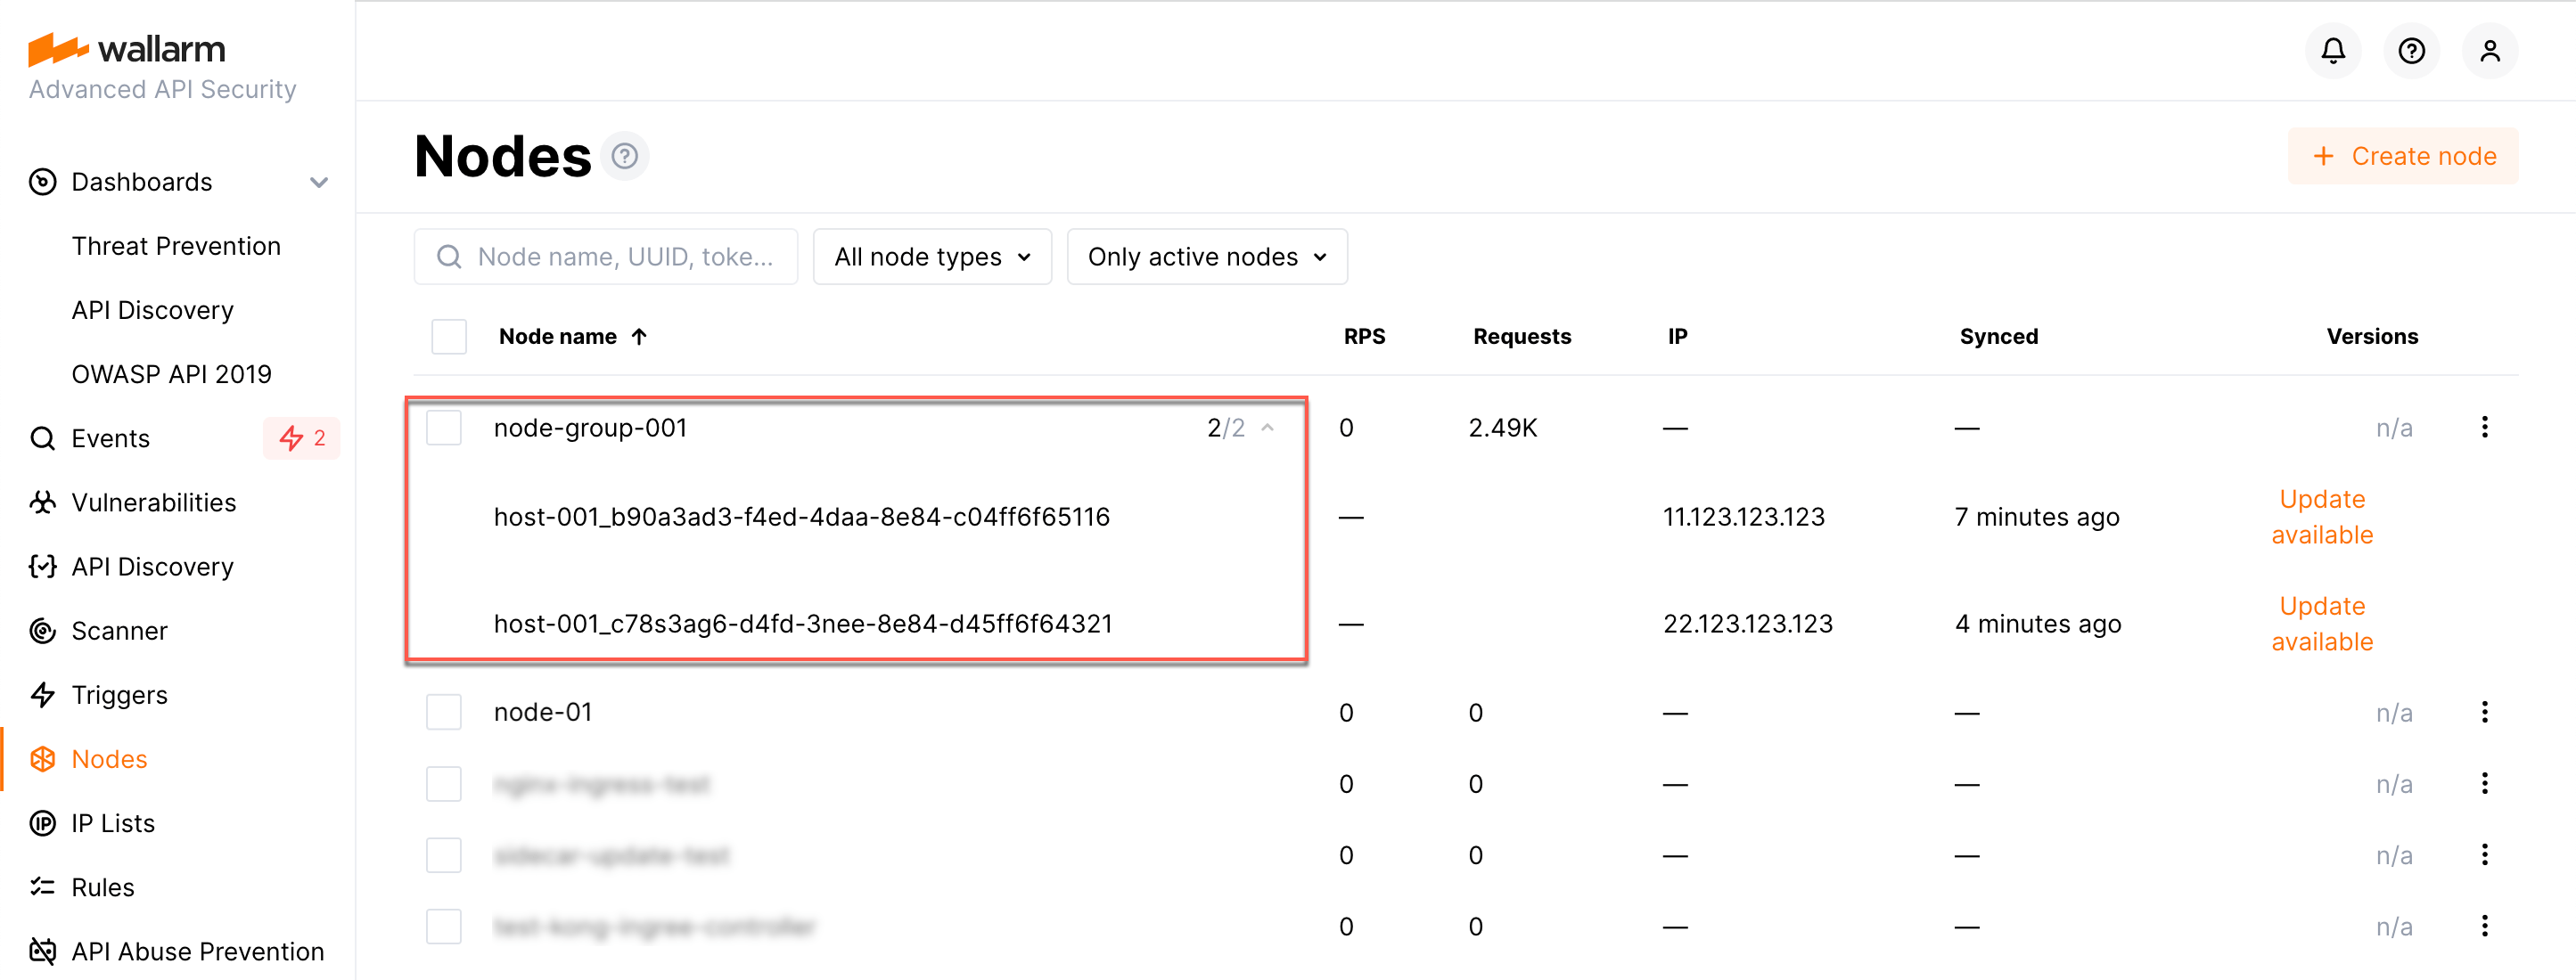The image size is (2576, 980).
Task: Go to Triggers in sidebar
Action: (119, 695)
